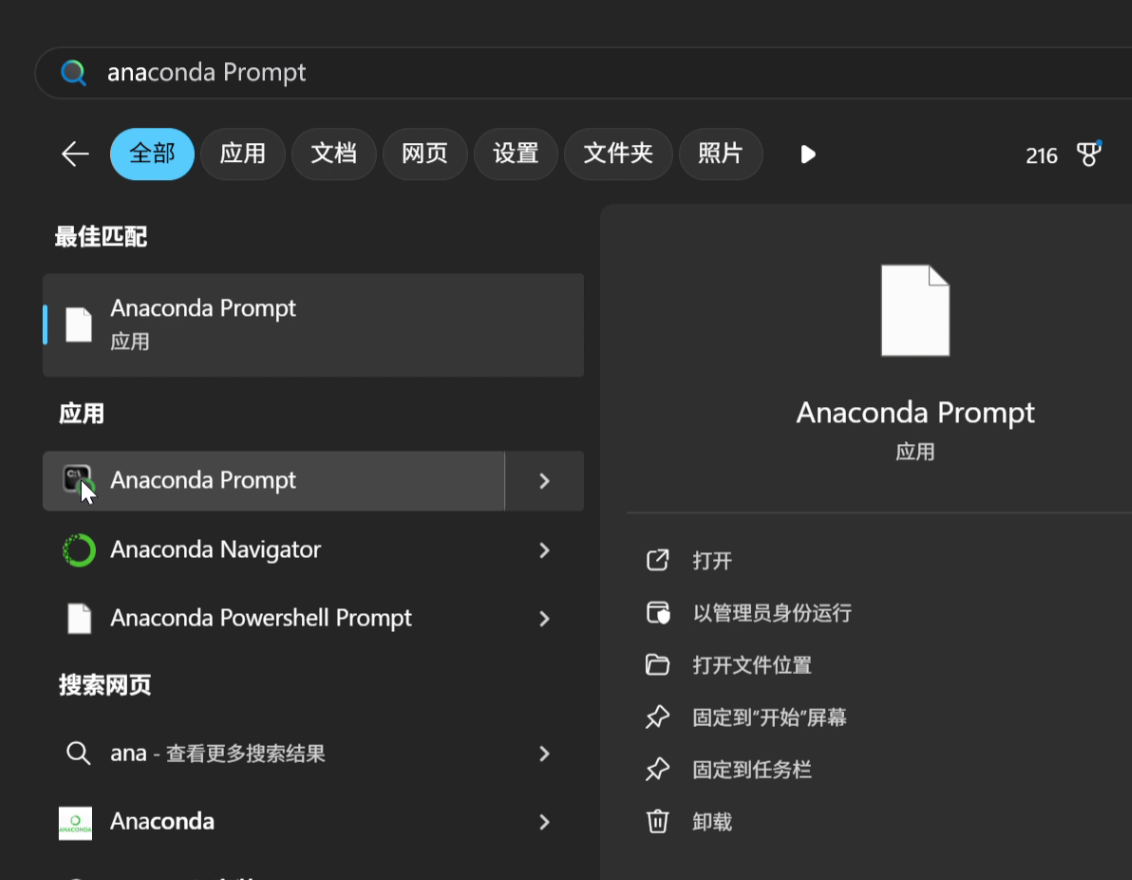Expand the Anaconda Powershell Prompt result chevron
The image size is (1132, 880).
544,618
